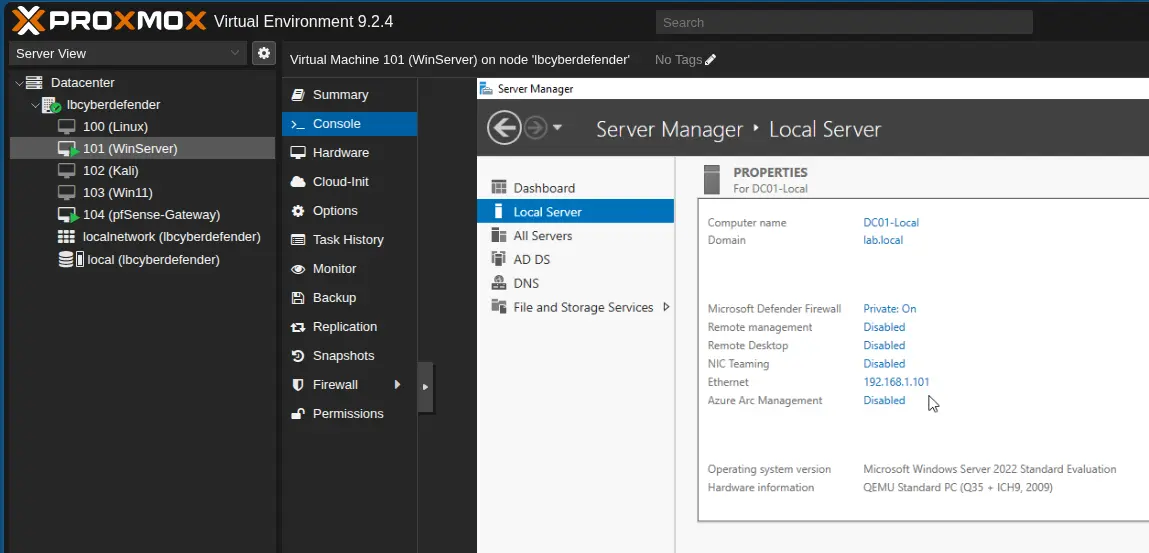Edit tags with the pencil icon

coord(710,60)
